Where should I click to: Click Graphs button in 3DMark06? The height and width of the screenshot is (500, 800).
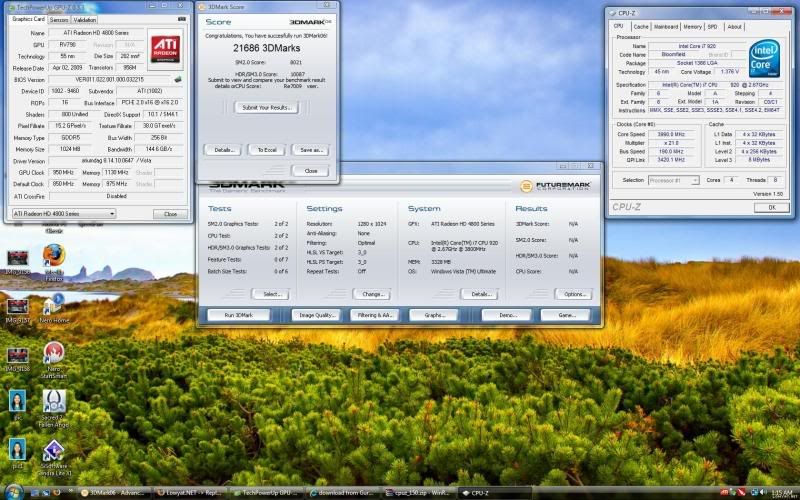(x=434, y=315)
